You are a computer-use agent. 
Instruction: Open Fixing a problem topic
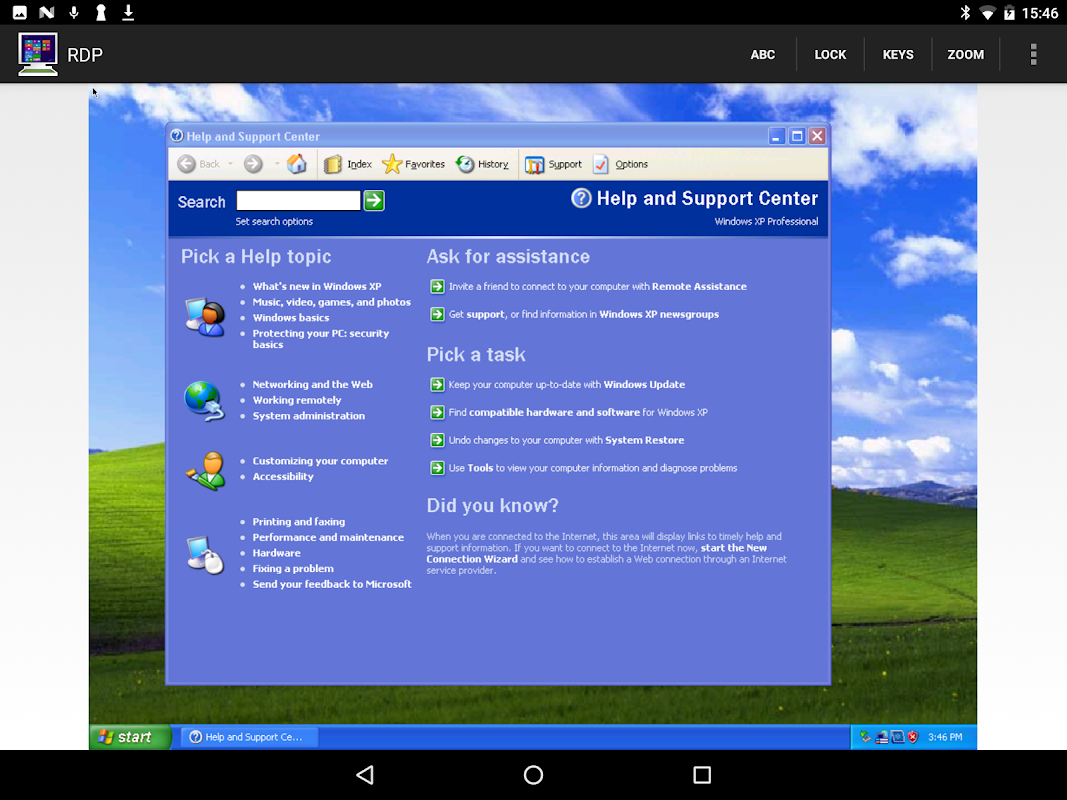pos(293,569)
